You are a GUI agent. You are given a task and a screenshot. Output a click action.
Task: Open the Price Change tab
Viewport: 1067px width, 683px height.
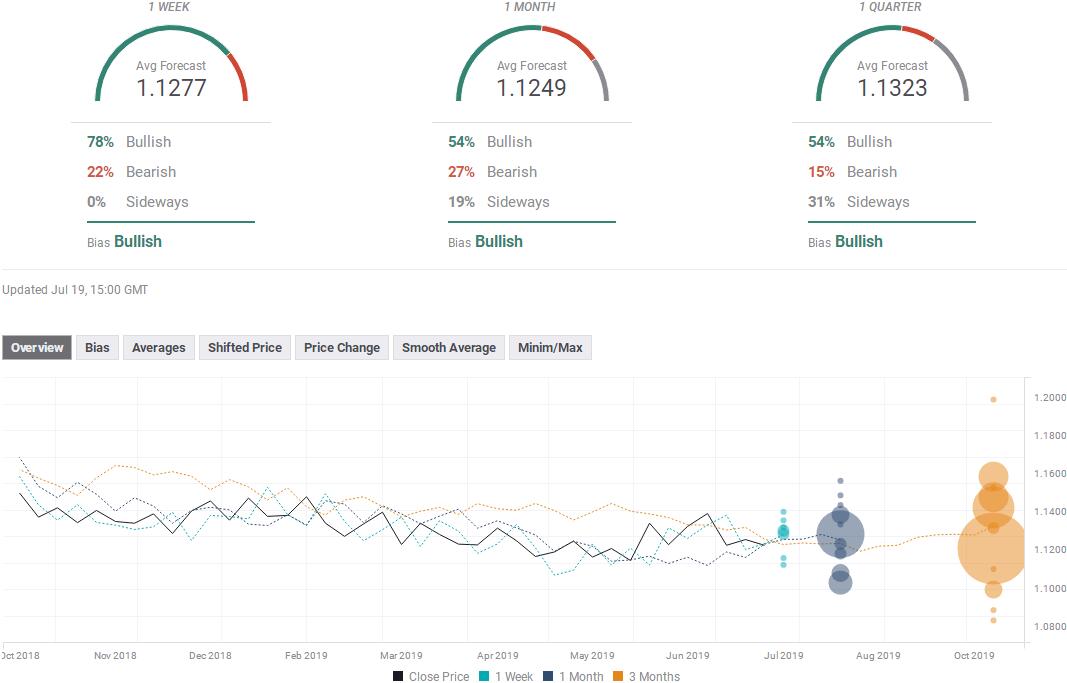click(342, 348)
